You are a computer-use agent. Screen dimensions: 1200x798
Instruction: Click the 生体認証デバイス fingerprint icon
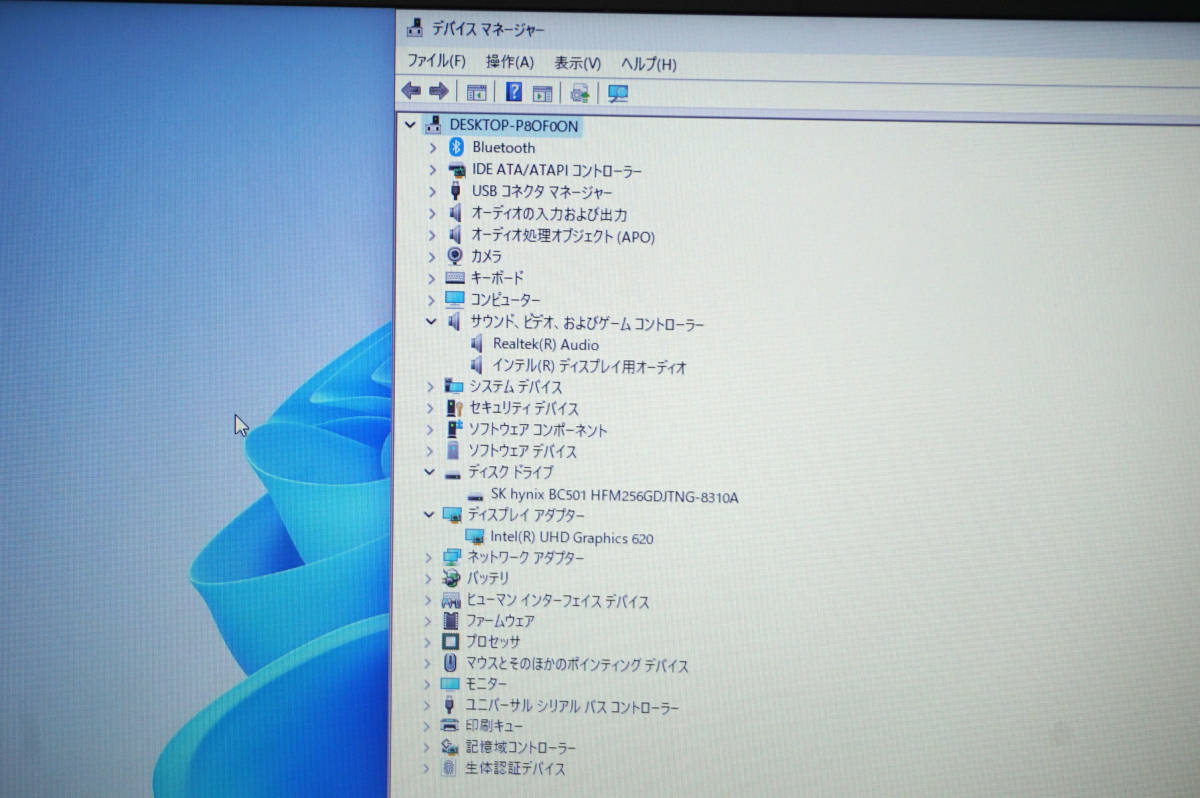(449, 769)
